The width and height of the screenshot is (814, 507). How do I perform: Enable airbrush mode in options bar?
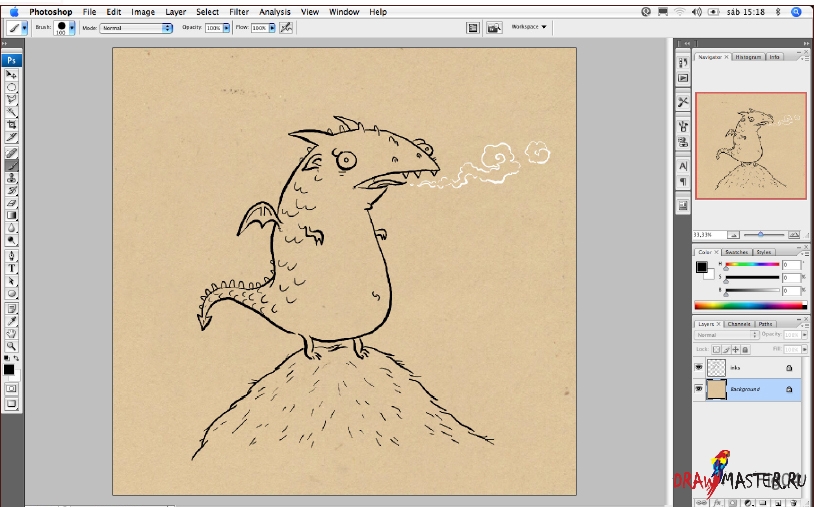[287, 28]
